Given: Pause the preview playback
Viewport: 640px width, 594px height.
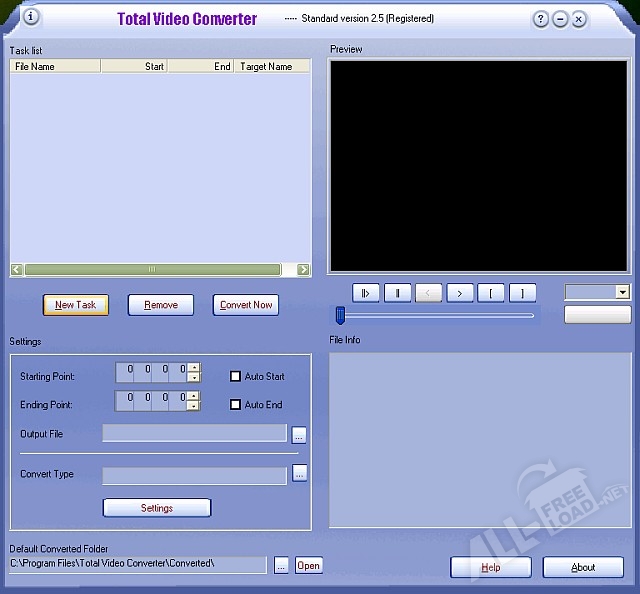Looking at the screenshot, I should [x=398, y=293].
